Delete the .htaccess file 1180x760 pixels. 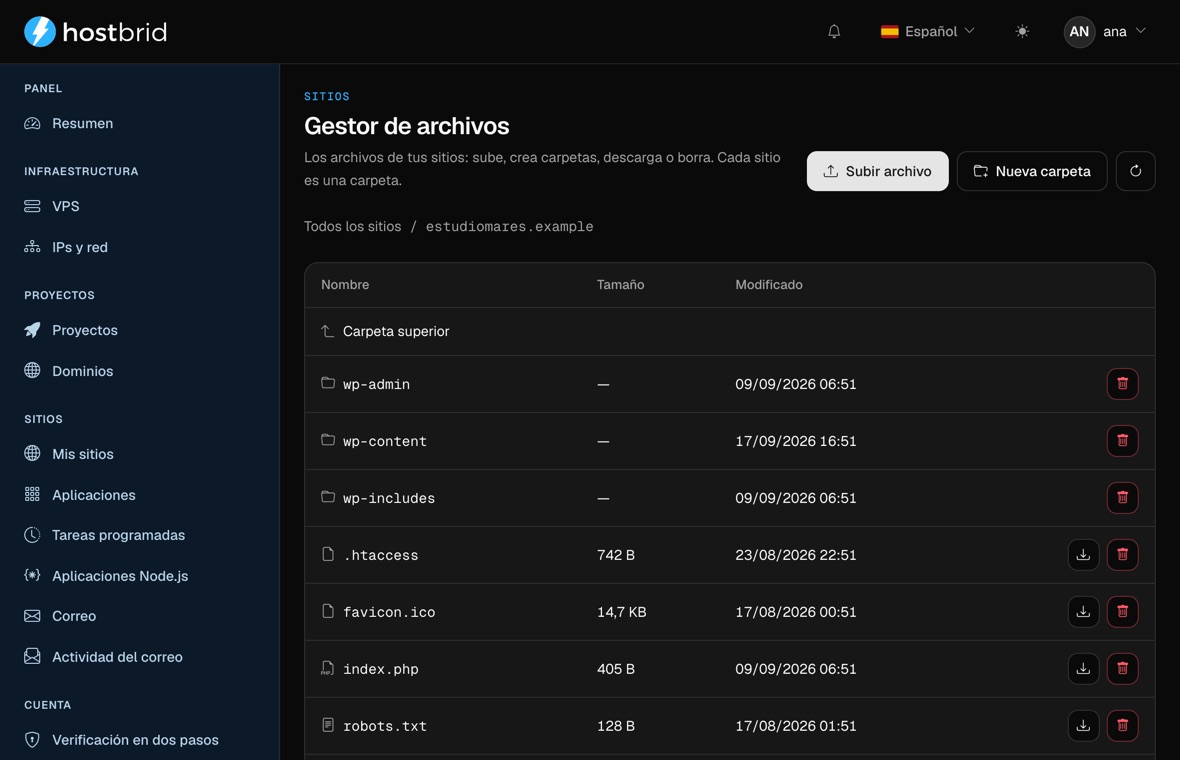click(x=1122, y=555)
